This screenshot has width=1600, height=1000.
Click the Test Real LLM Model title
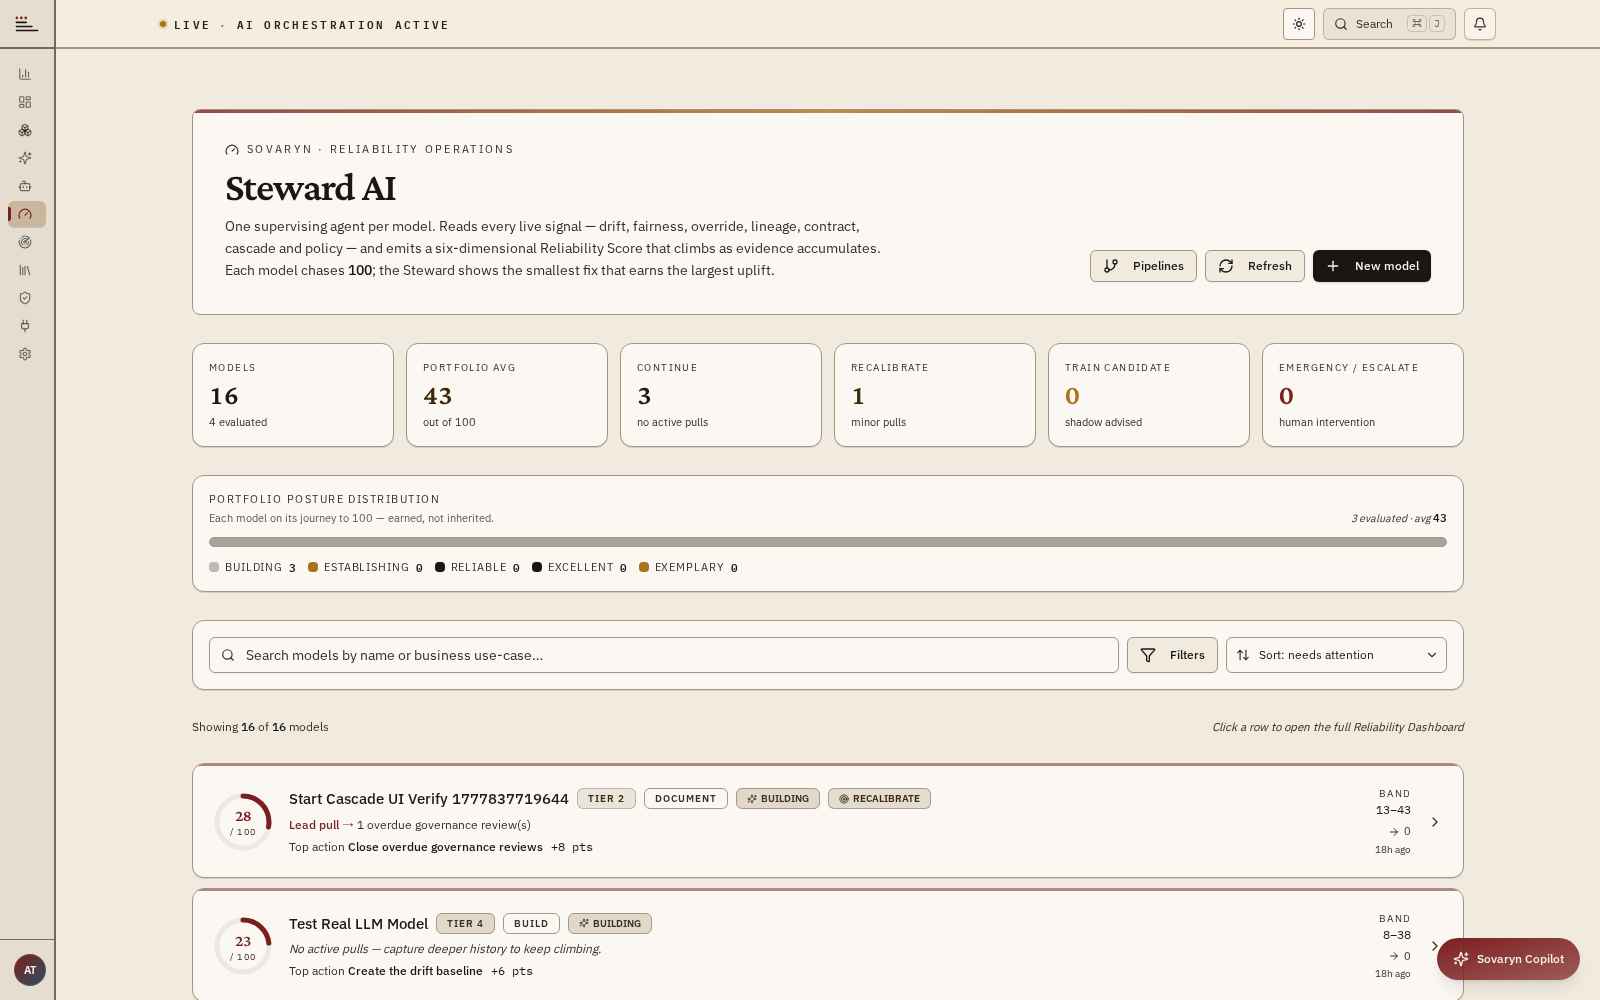[x=359, y=924]
